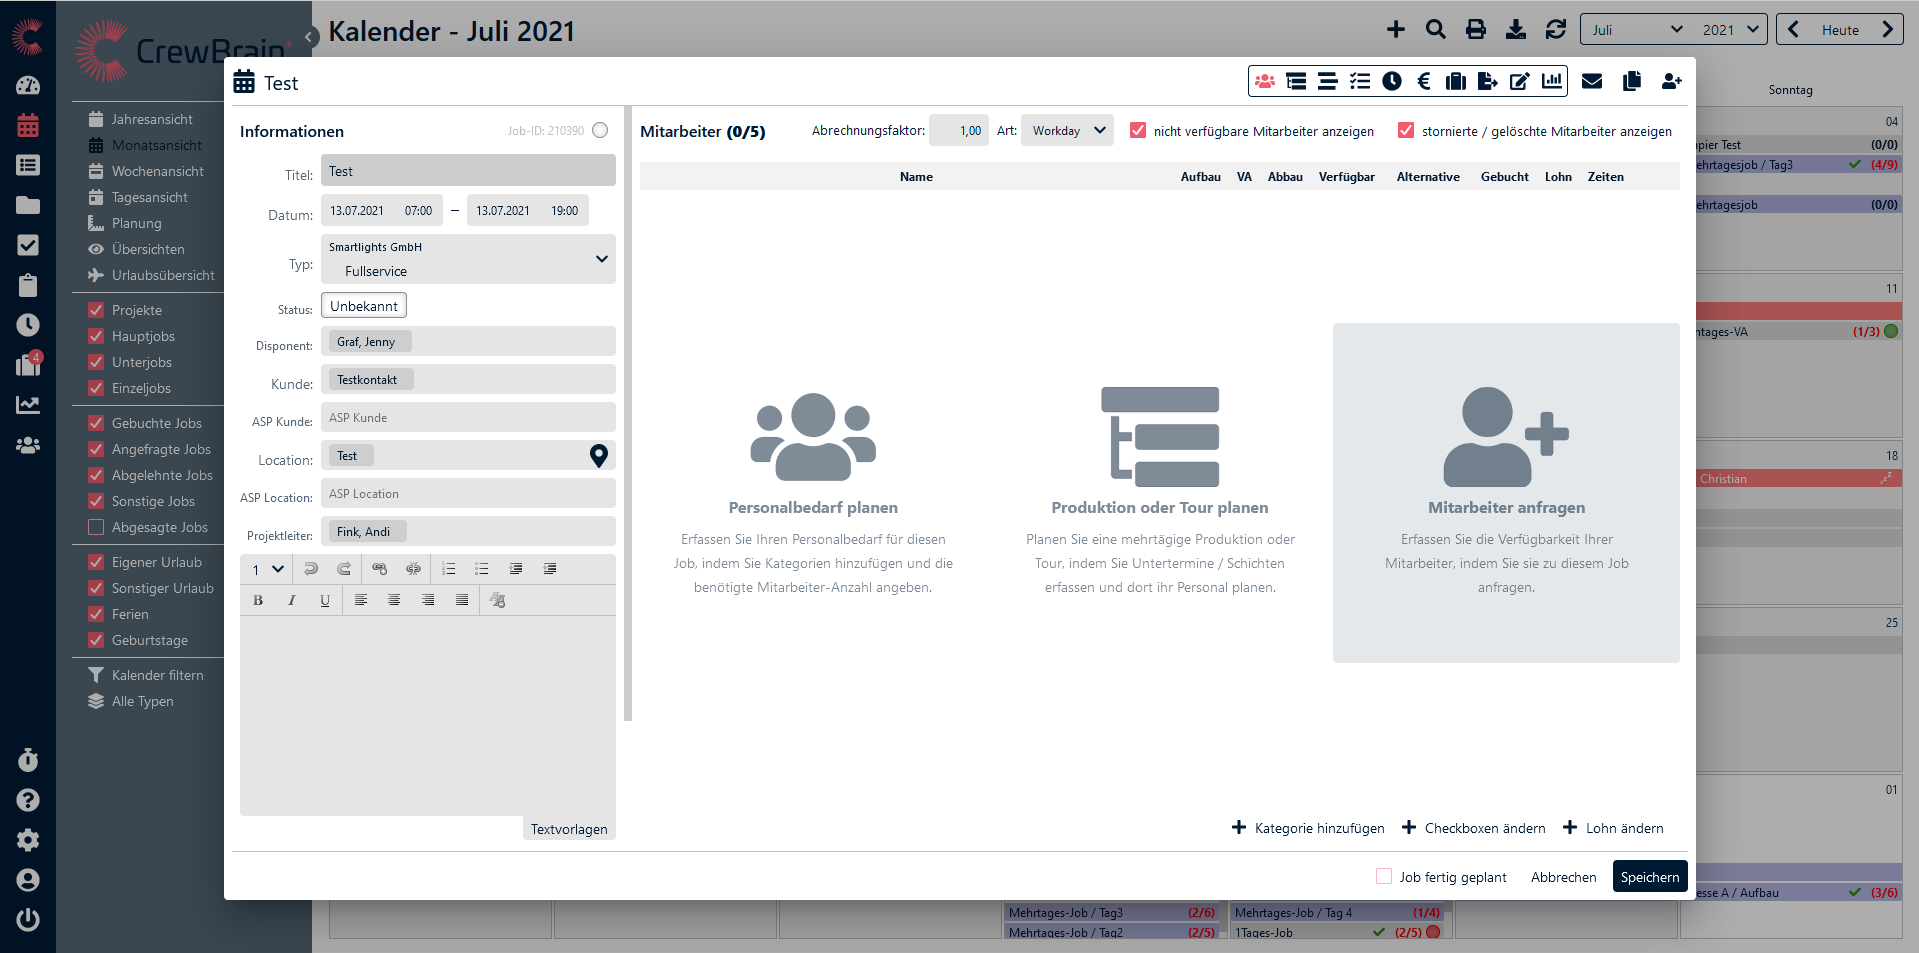The image size is (1919, 953).
Task: Click the Titel input field
Action: (468, 171)
